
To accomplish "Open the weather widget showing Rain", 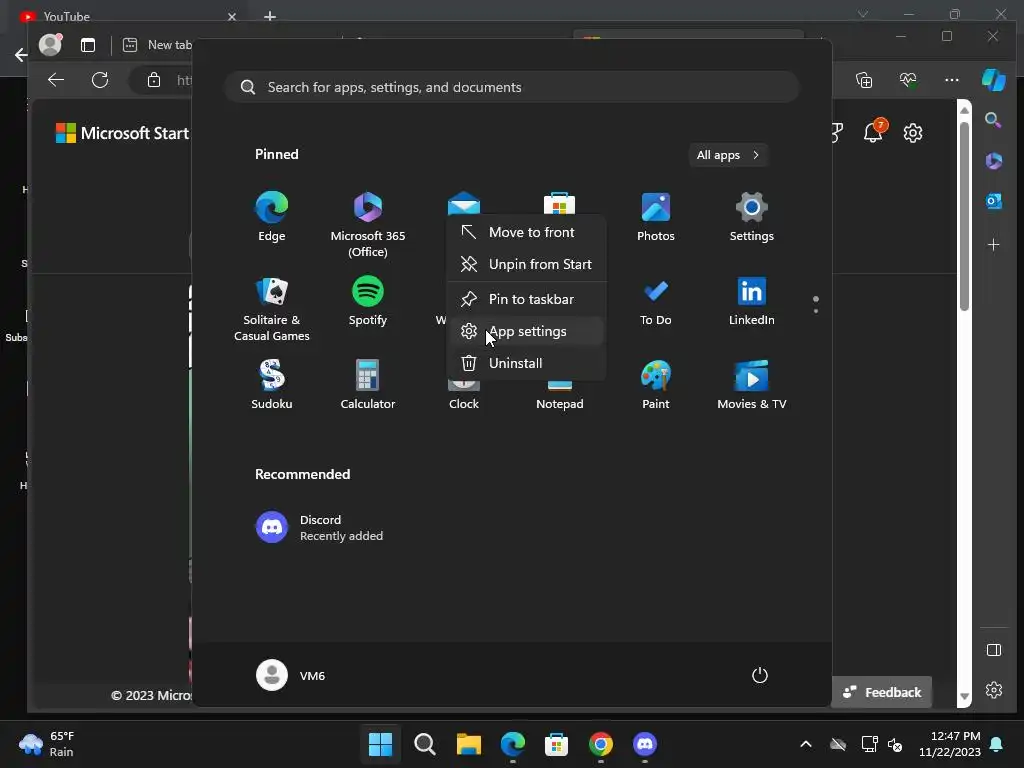I will [x=47, y=744].
